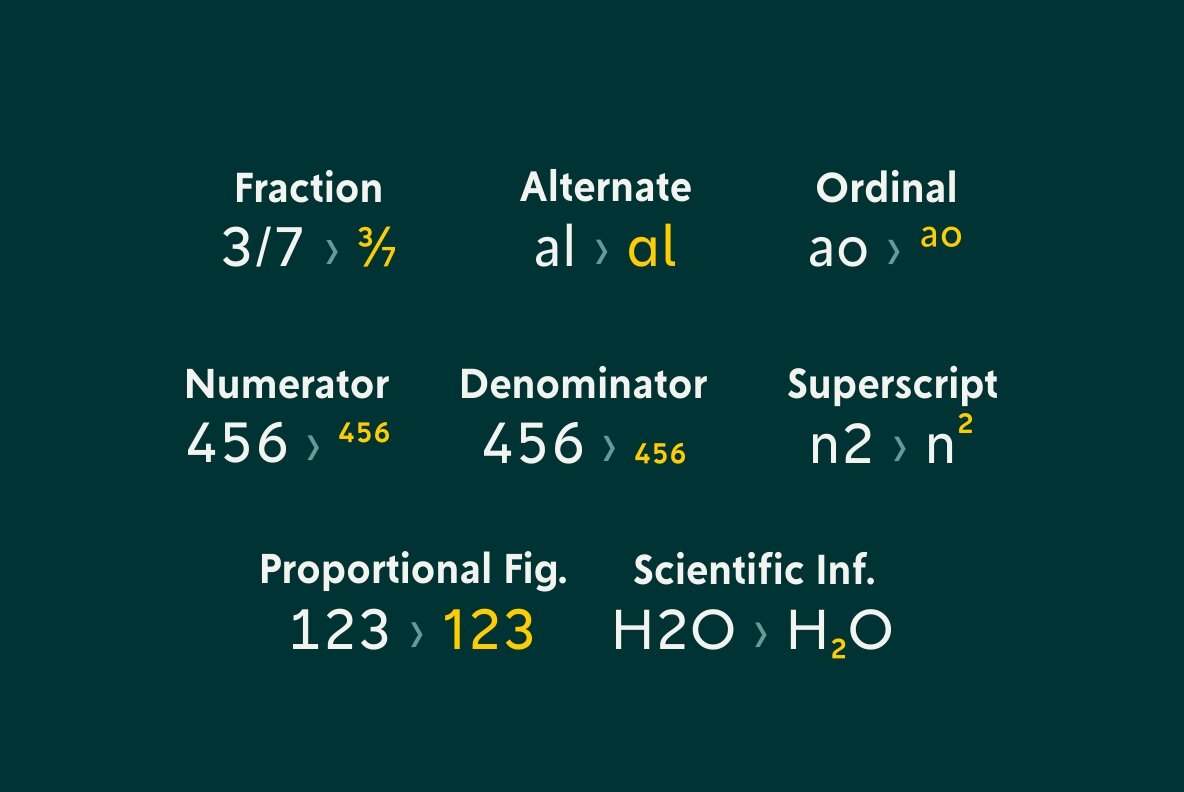The image size is (1184, 792).
Task: Click the yellow ¾-style fraction glyph
Action: pyautogui.click(x=377, y=249)
